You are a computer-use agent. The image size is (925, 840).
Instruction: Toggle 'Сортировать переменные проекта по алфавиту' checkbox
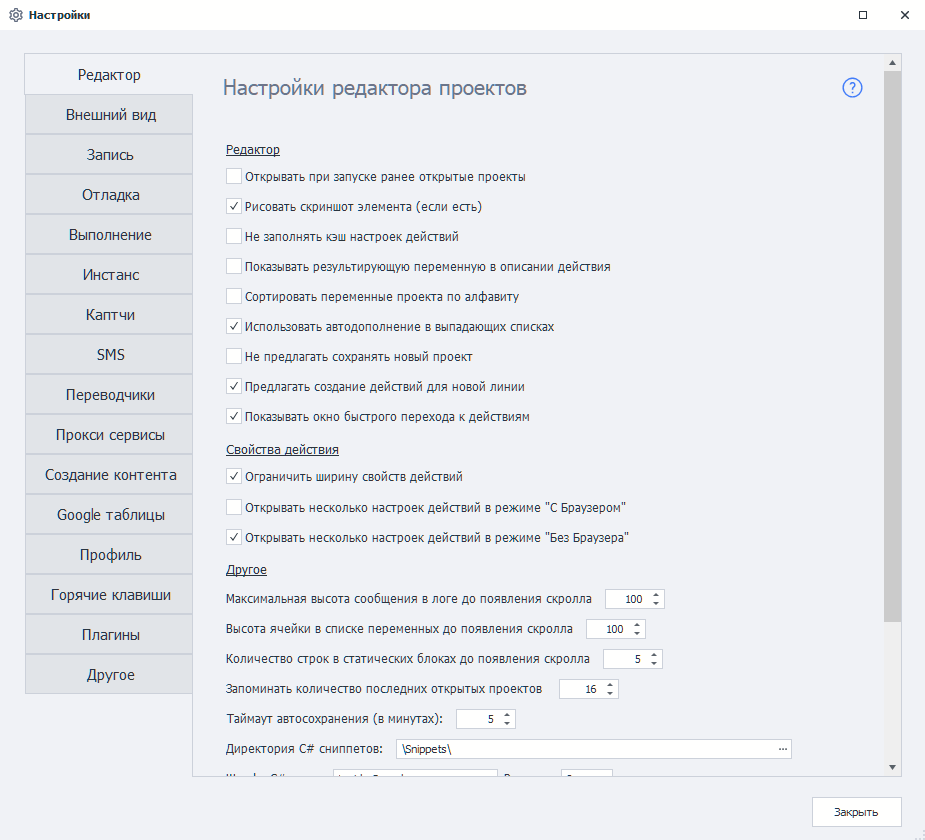click(234, 297)
